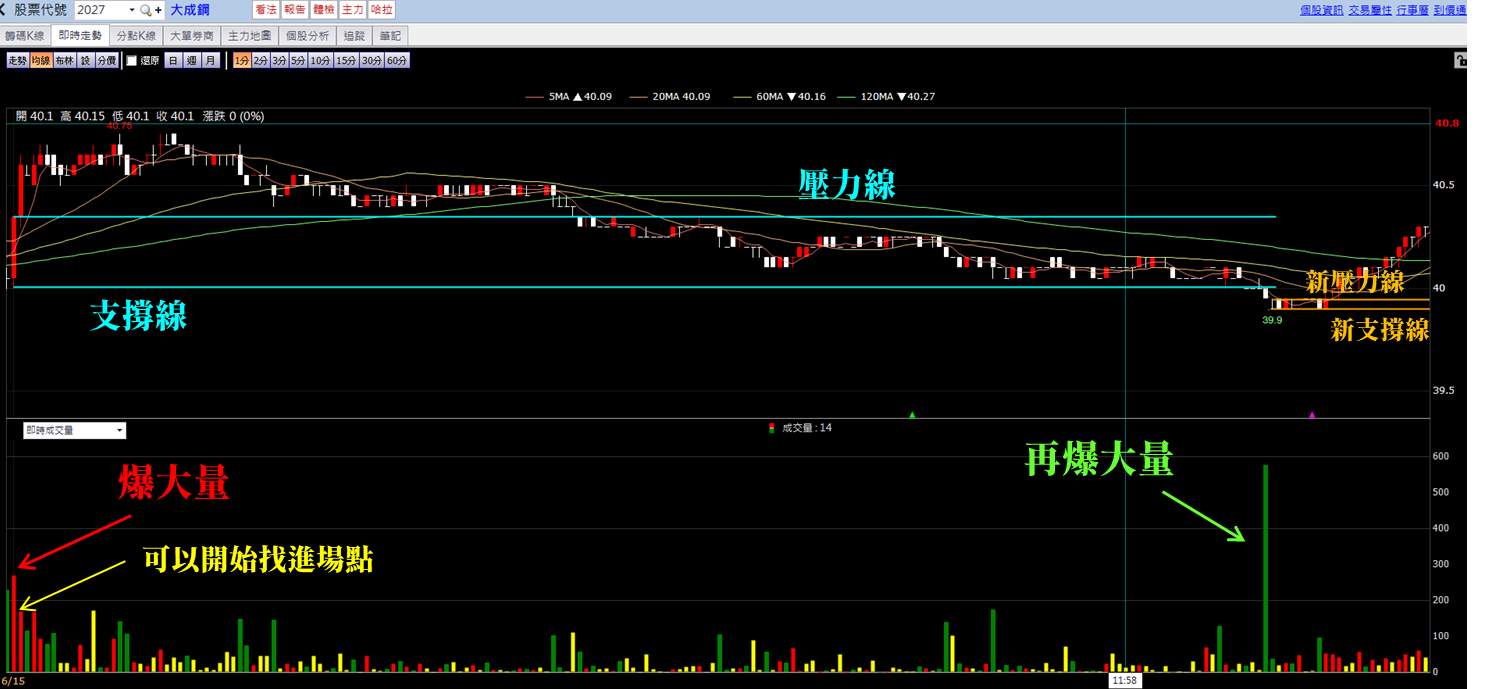Click the back arrow beside 股票代號
The image size is (1492, 689).
tap(4, 9)
